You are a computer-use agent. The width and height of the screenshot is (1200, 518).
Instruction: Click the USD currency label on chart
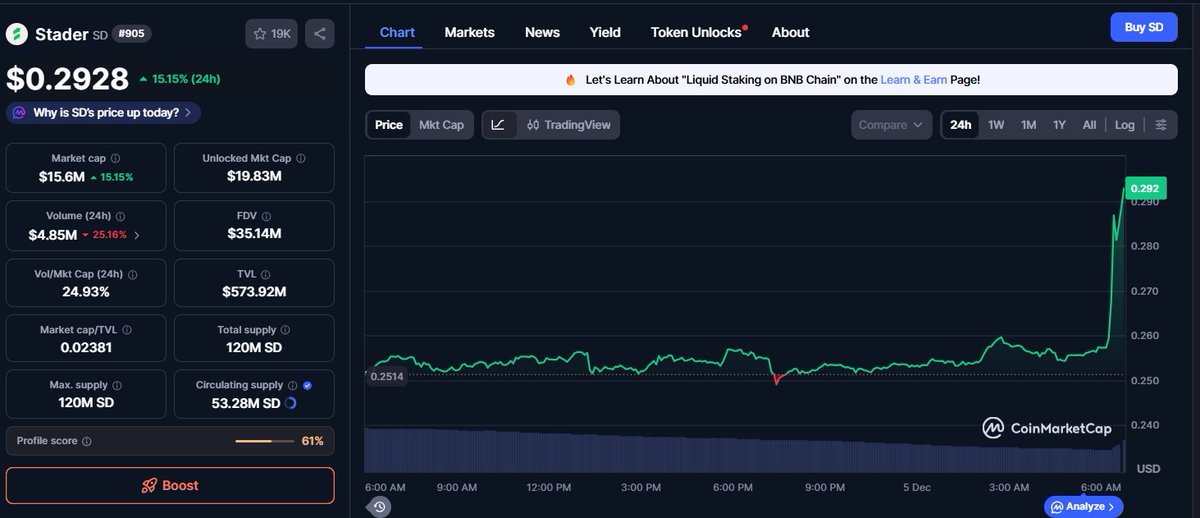point(1148,468)
